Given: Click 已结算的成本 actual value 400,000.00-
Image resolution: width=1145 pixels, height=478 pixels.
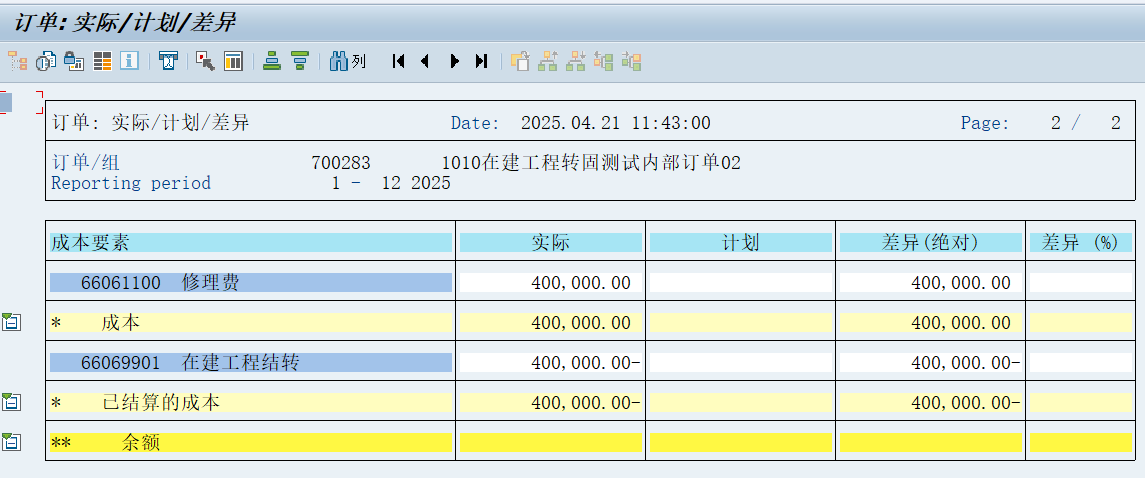Looking at the screenshot, I should [x=551, y=402].
